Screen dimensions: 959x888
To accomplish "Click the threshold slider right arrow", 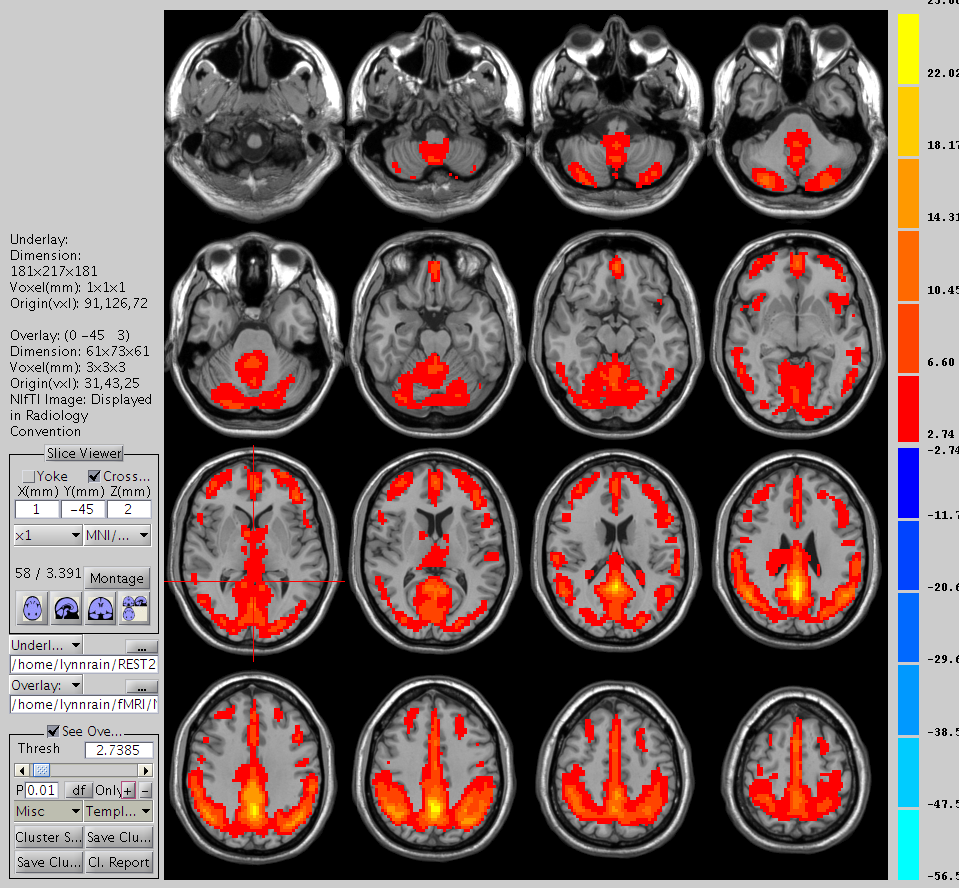I will (146, 770).
